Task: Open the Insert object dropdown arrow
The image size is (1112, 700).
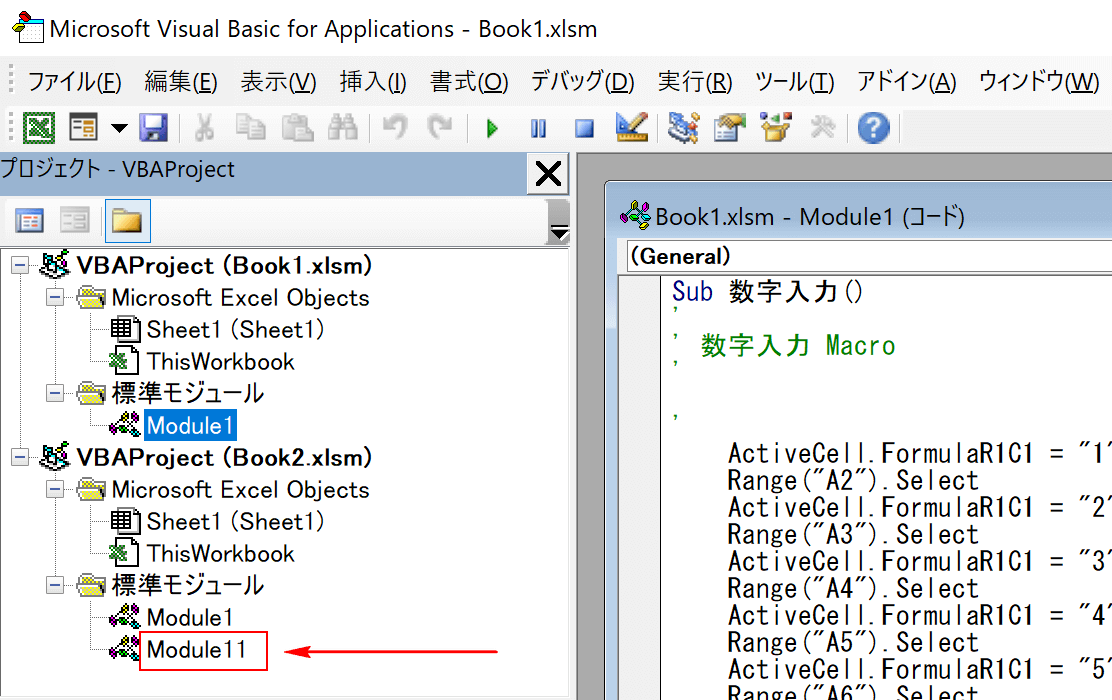Action: tap(118, 128)
